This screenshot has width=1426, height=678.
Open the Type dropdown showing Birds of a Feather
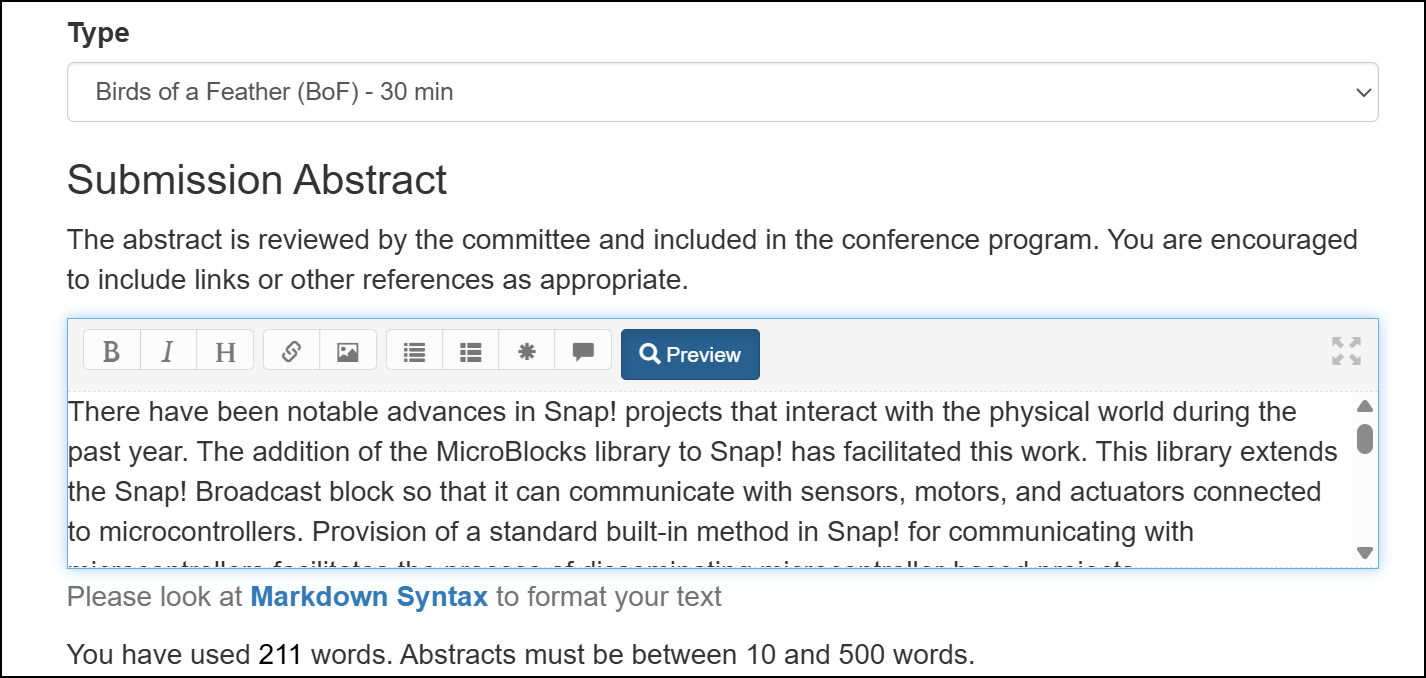(x=722, y=93)
